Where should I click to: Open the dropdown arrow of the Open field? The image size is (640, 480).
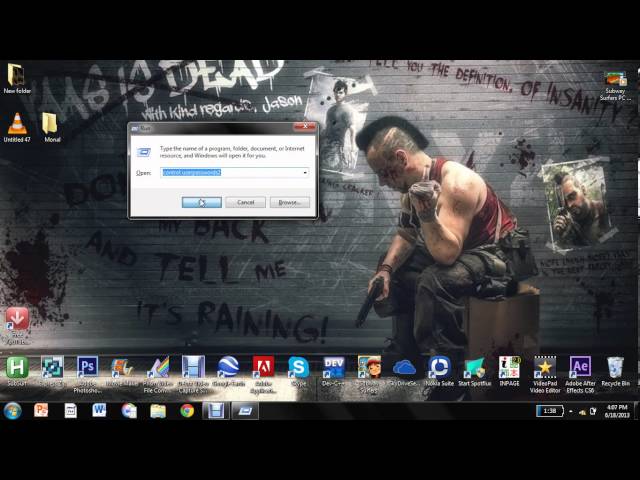[304, 173]
